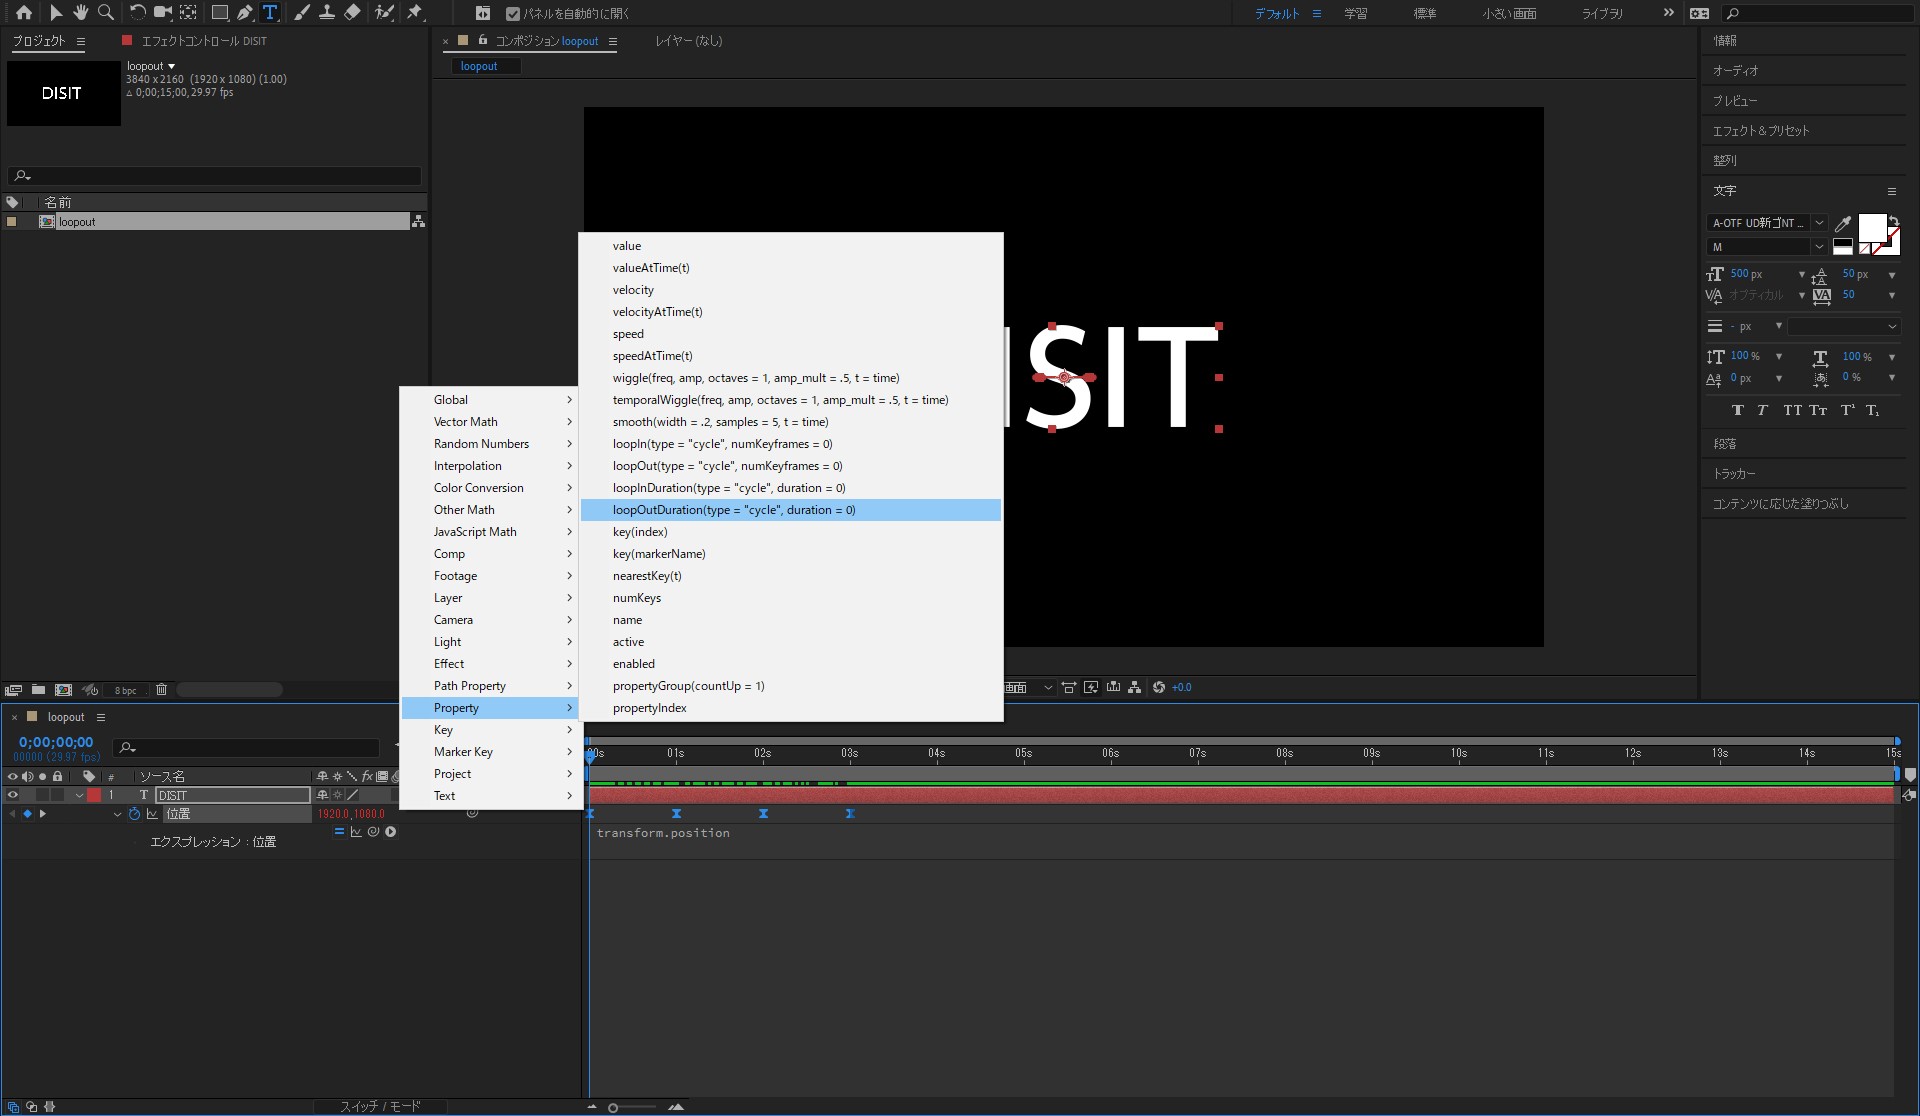Select the Pan Behind anchor point tool
The image size is (1920, 1116).
click(x=188, y=13)
